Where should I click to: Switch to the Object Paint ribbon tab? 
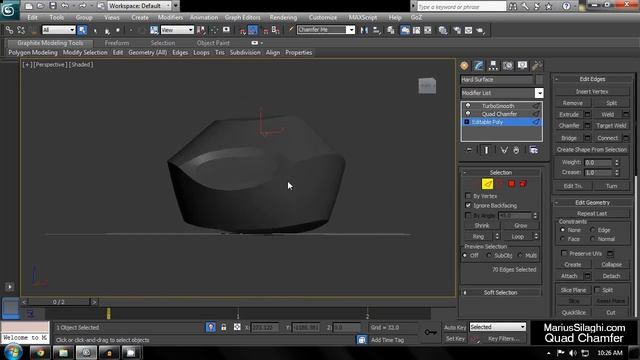tap(213, 43)
